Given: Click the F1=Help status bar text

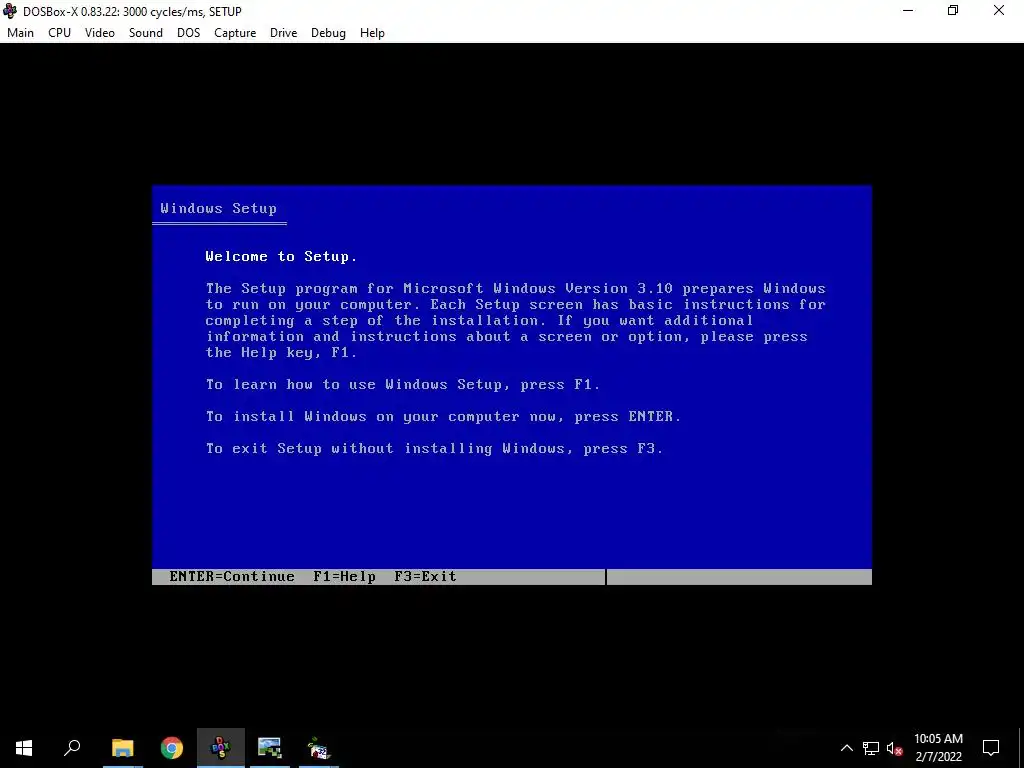Looking at the screenshot, I should pos(344,577).
